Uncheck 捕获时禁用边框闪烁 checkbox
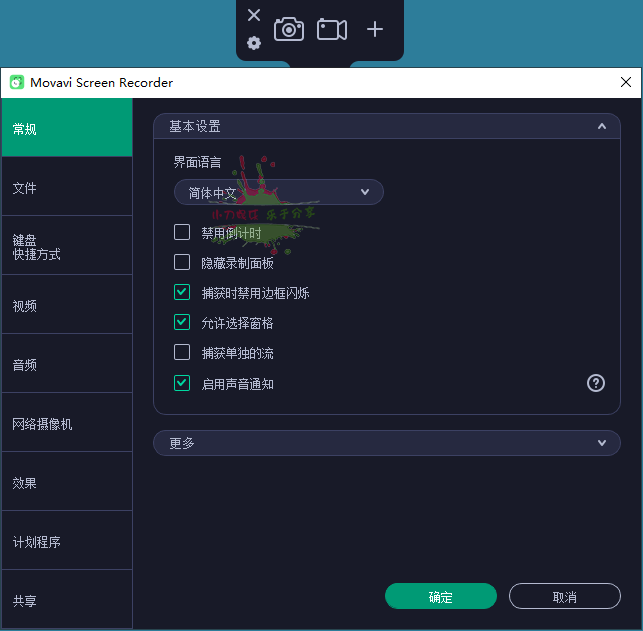Viewport: 643px width, 631px height. 182,292
